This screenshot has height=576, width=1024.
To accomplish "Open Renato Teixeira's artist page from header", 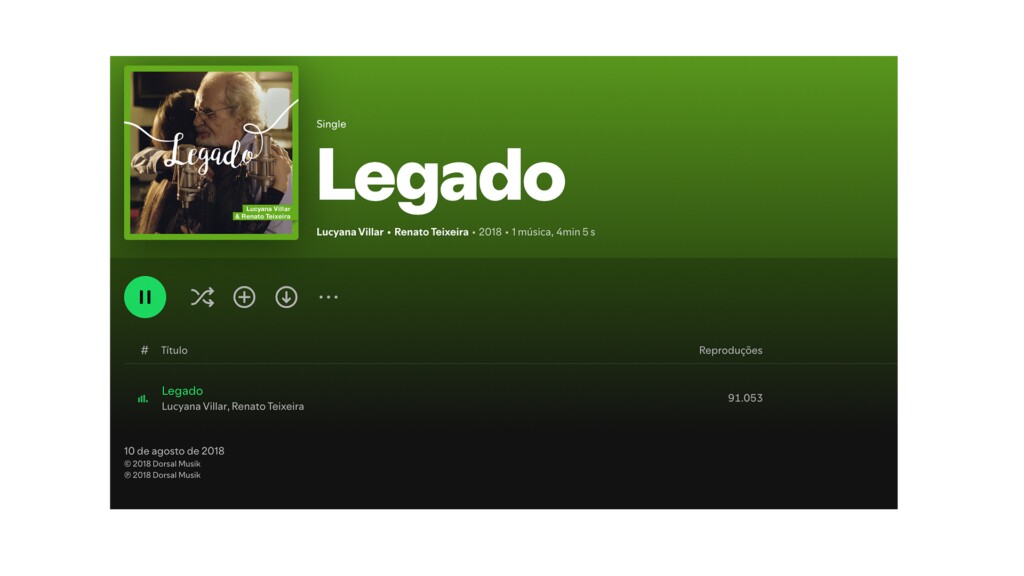I will coord(431,232).
